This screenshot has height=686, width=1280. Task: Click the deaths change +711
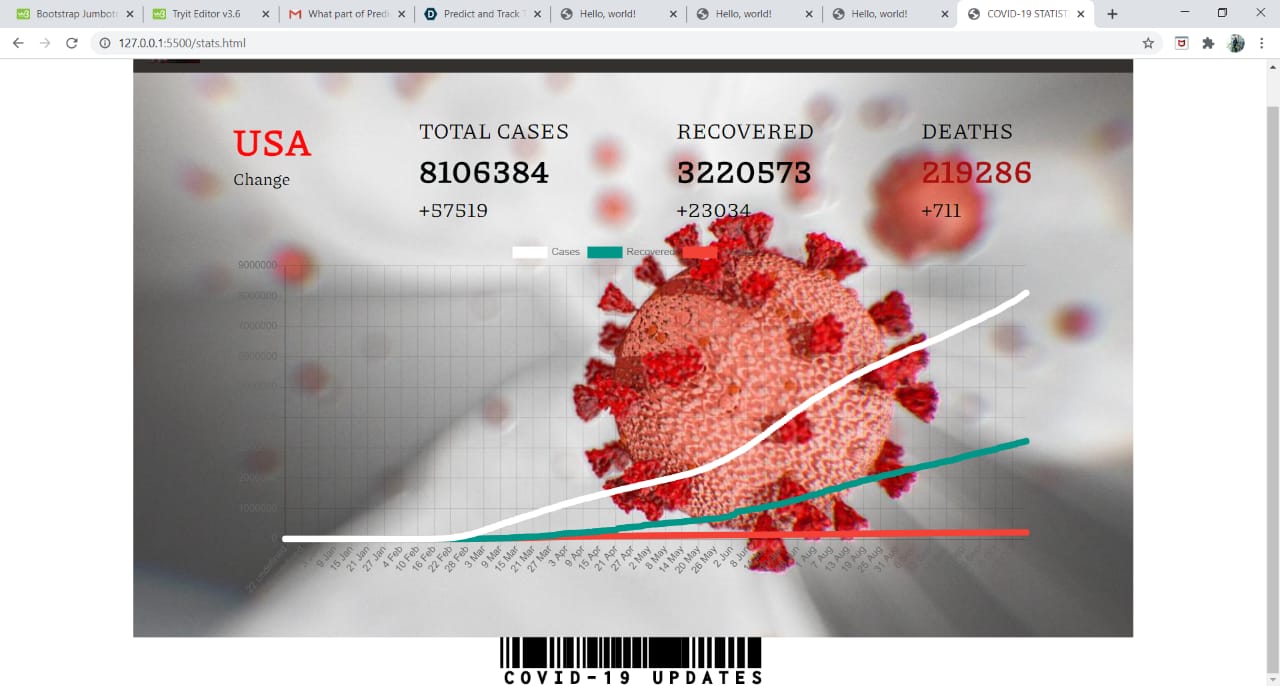[943, 211]
